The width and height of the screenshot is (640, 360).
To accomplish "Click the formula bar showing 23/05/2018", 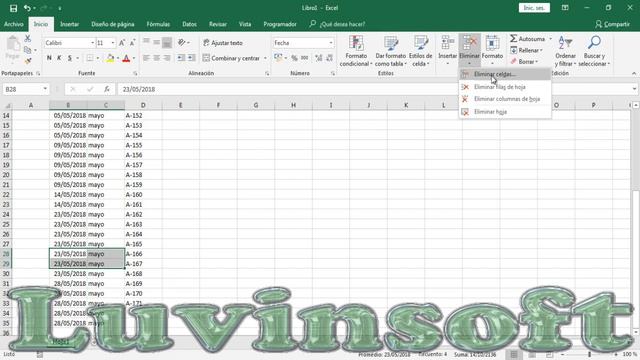I will click(375, 89).
